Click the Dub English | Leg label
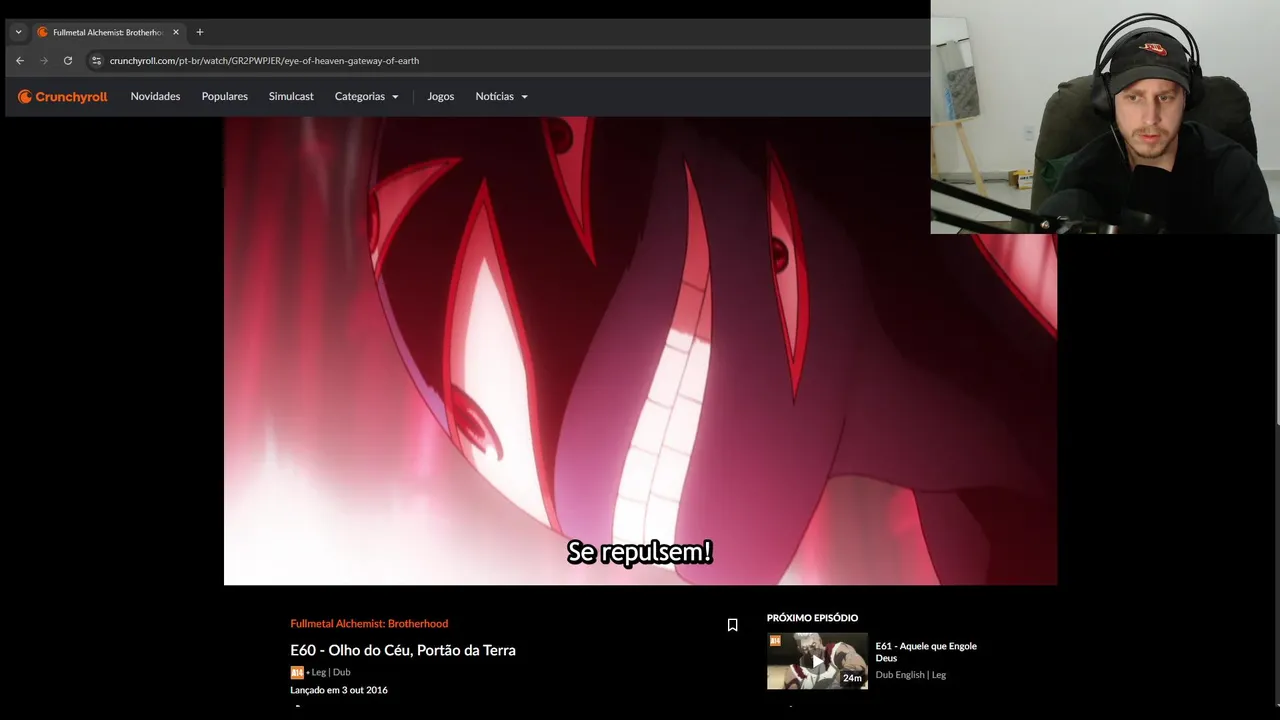1280x720 pixels. (x=910, y=675)
